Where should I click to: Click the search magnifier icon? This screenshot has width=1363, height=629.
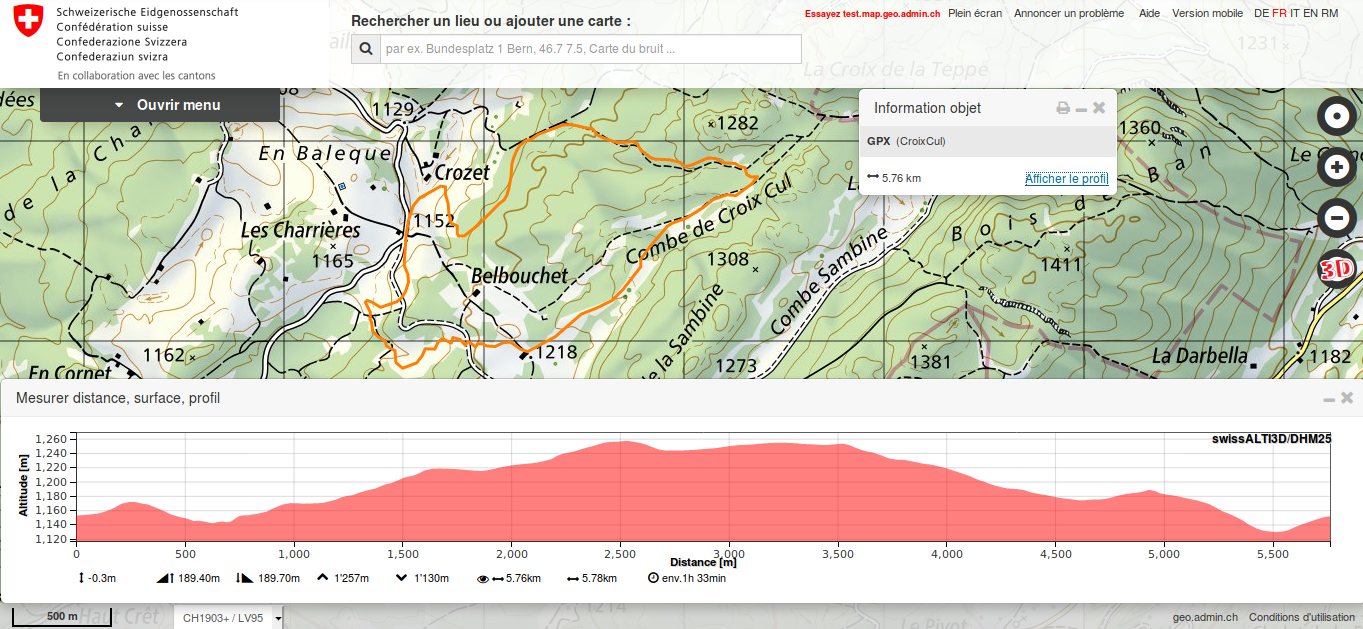tap(366, 49)
